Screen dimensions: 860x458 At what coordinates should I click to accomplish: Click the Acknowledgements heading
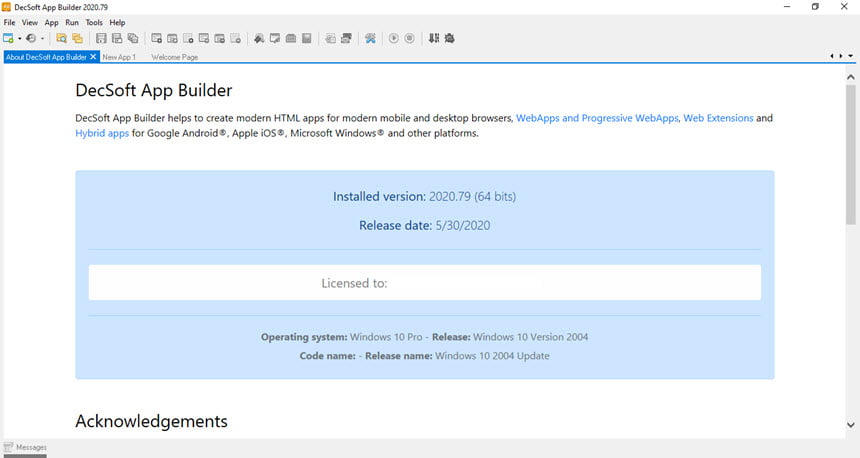(151, 421)
